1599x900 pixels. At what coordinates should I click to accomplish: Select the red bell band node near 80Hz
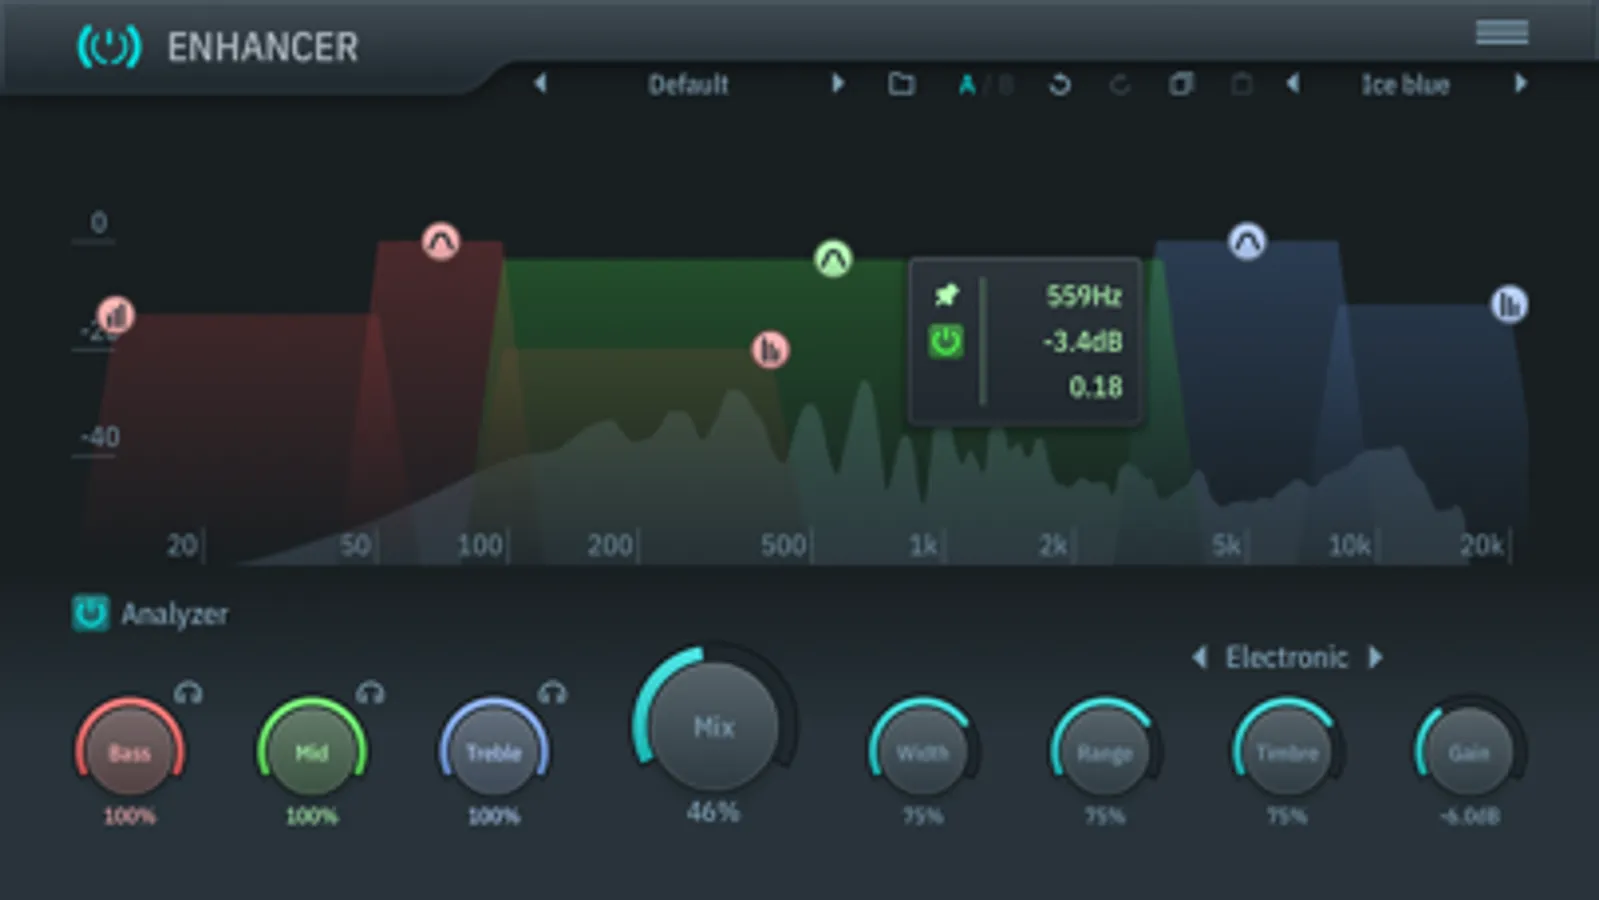(x=440, y=241)
